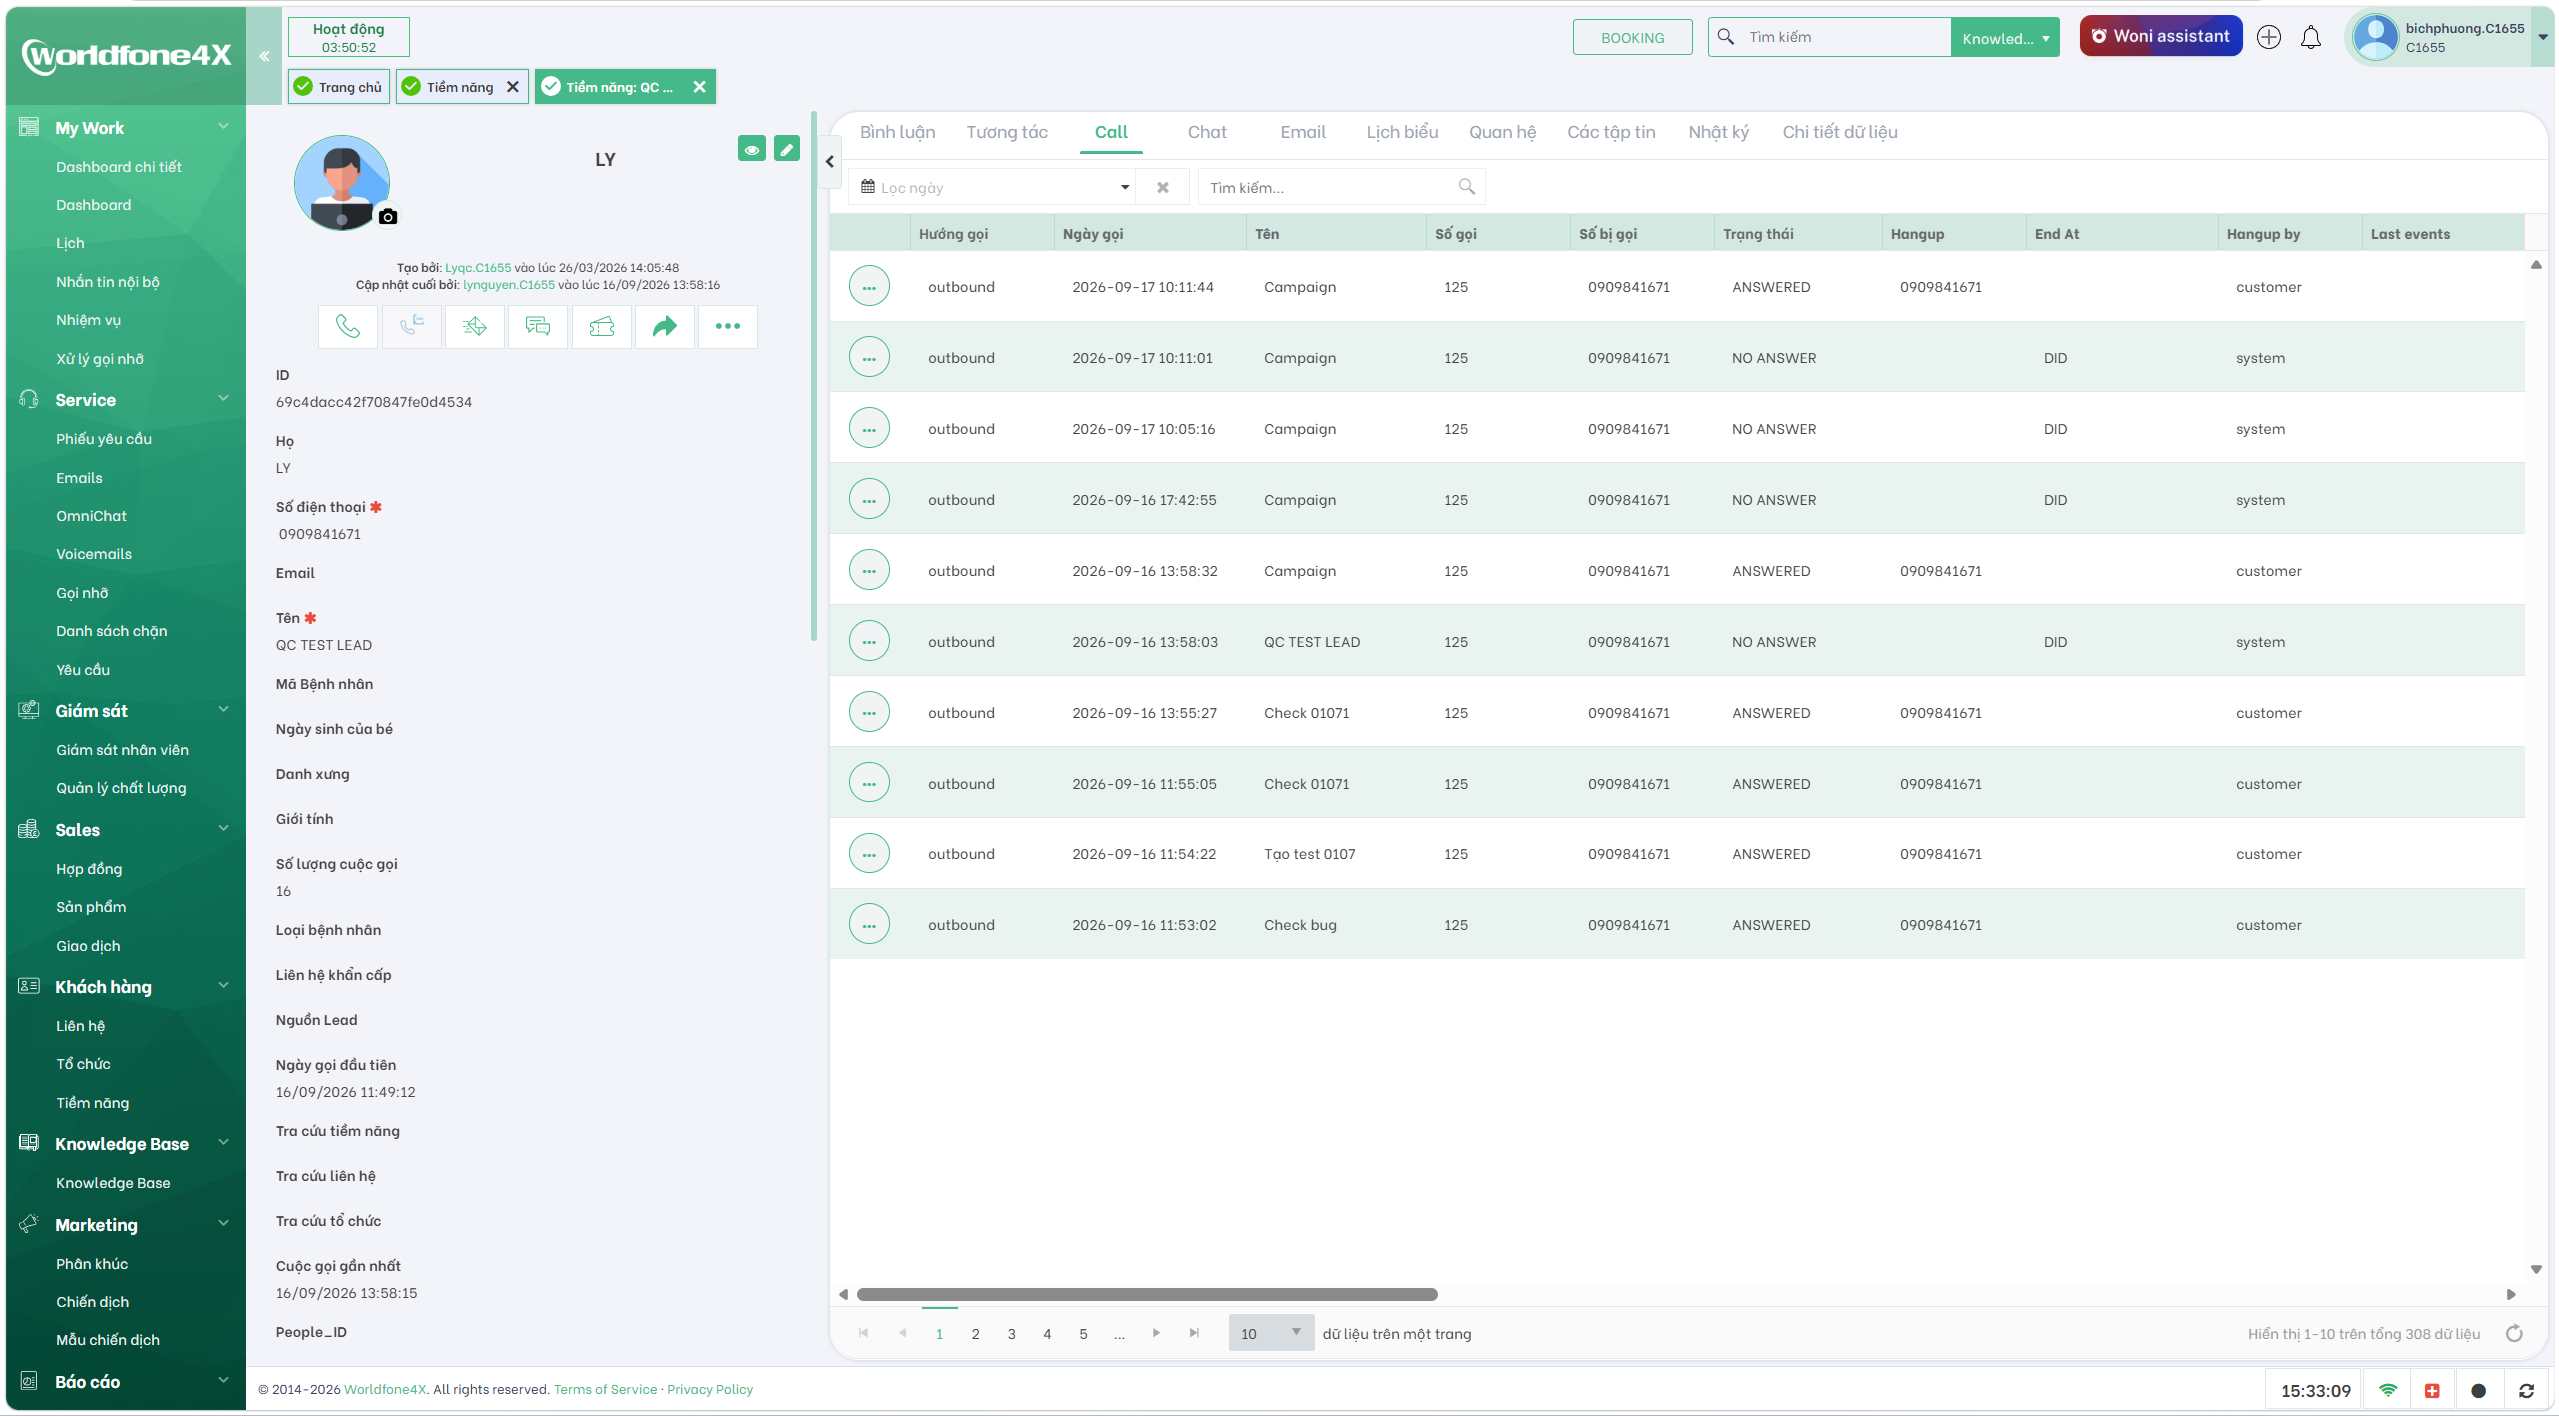Click the ticket icon in profile actions
Viewport: 2559px width, 1416px height.
[x=601, y=327]
